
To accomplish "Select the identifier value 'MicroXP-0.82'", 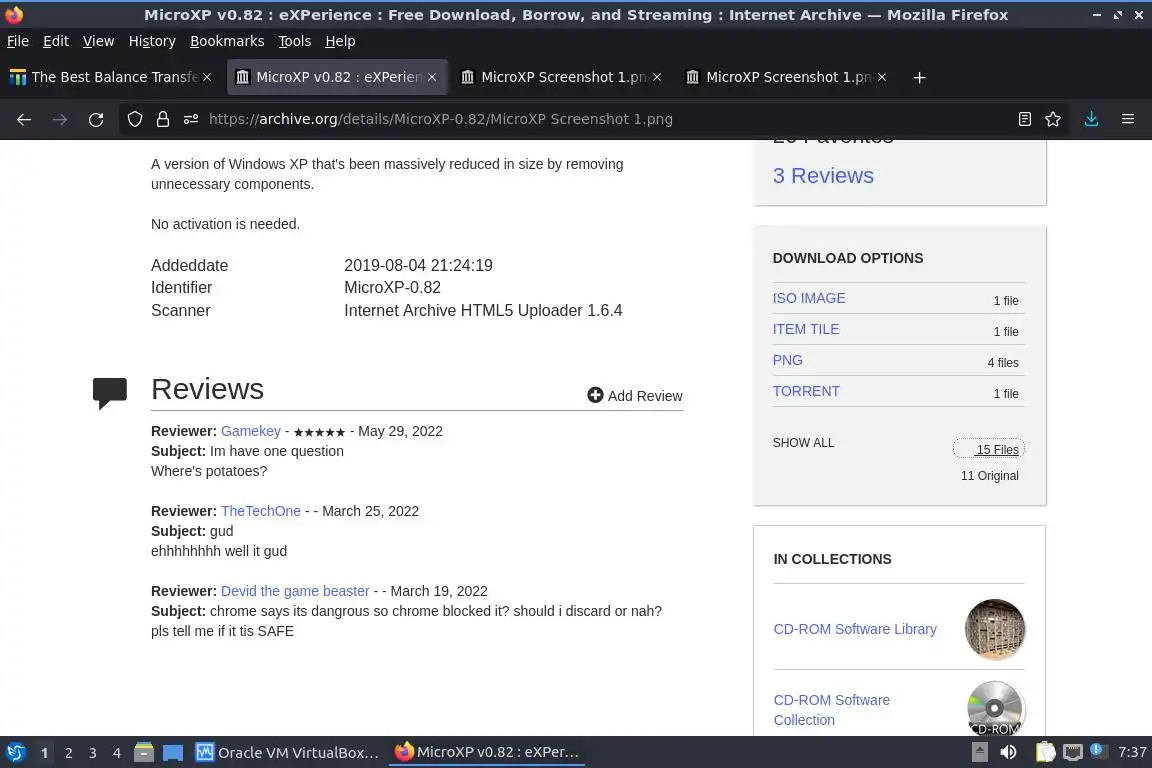I will pos(392,287).
